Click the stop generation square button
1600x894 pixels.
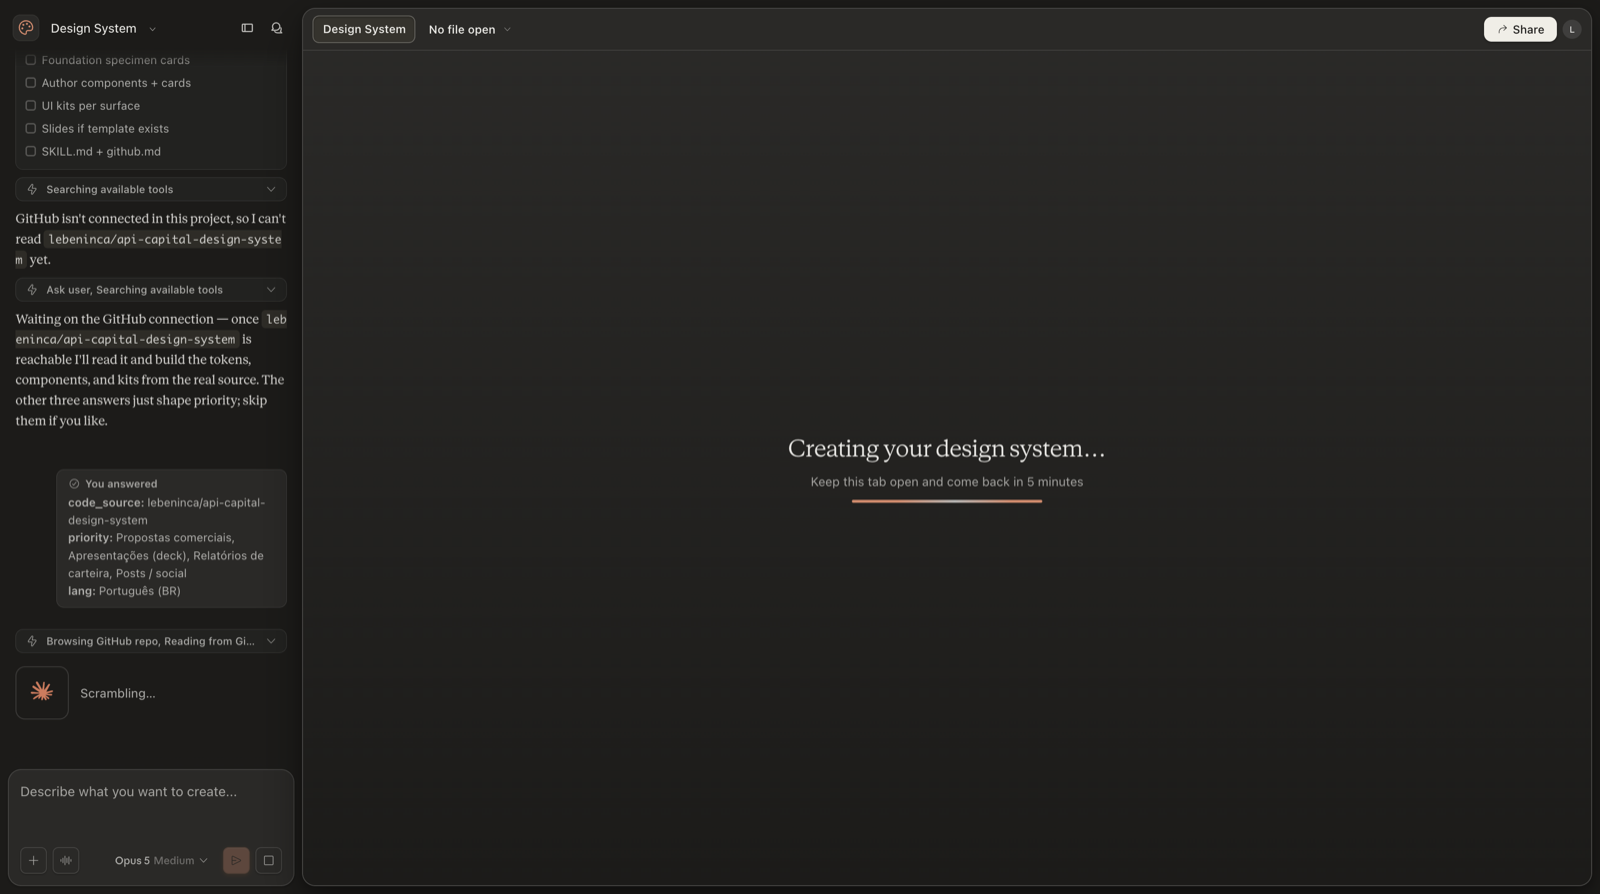click(268, 860)
